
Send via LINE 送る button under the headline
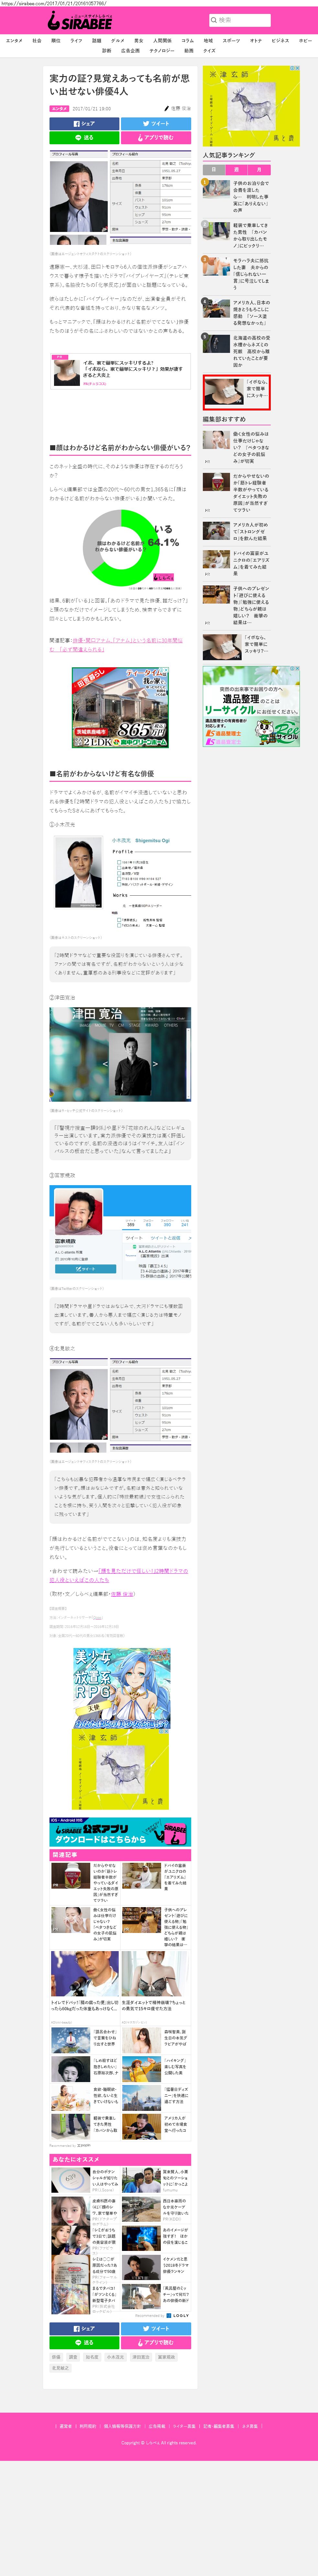point(84,138)
